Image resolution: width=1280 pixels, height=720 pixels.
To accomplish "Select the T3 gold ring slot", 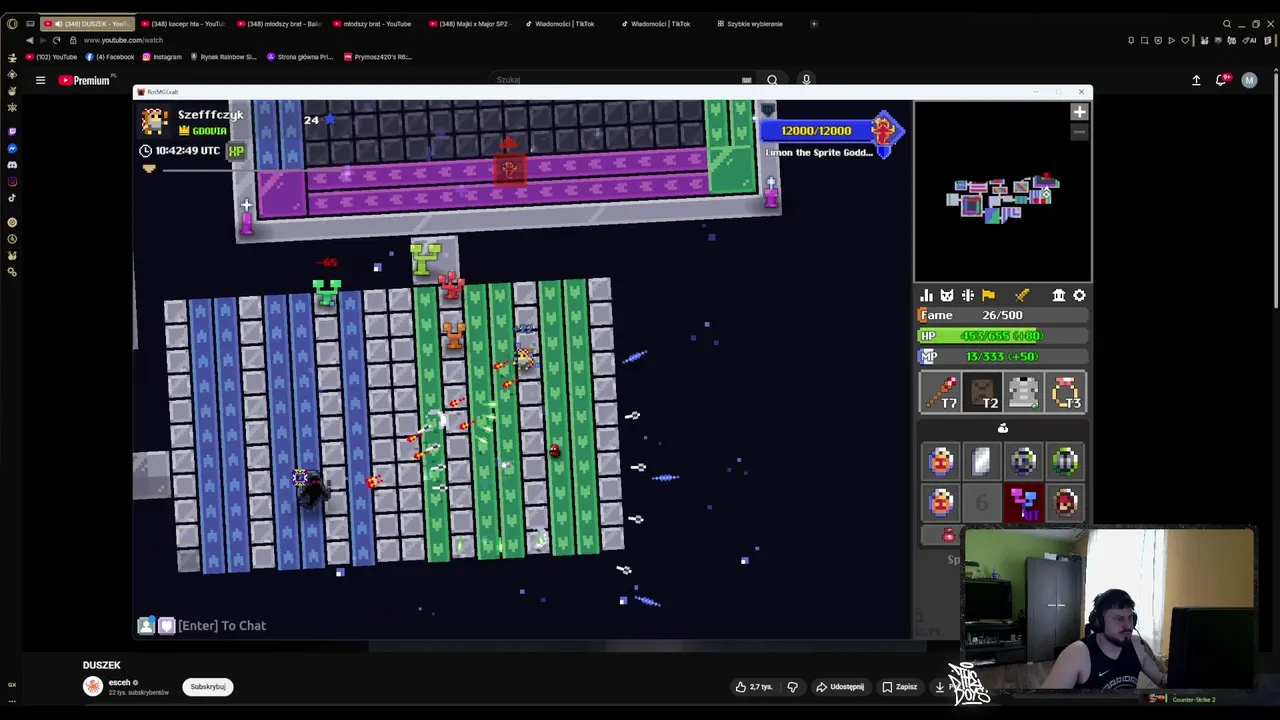I will click(x=1065, y=392).
